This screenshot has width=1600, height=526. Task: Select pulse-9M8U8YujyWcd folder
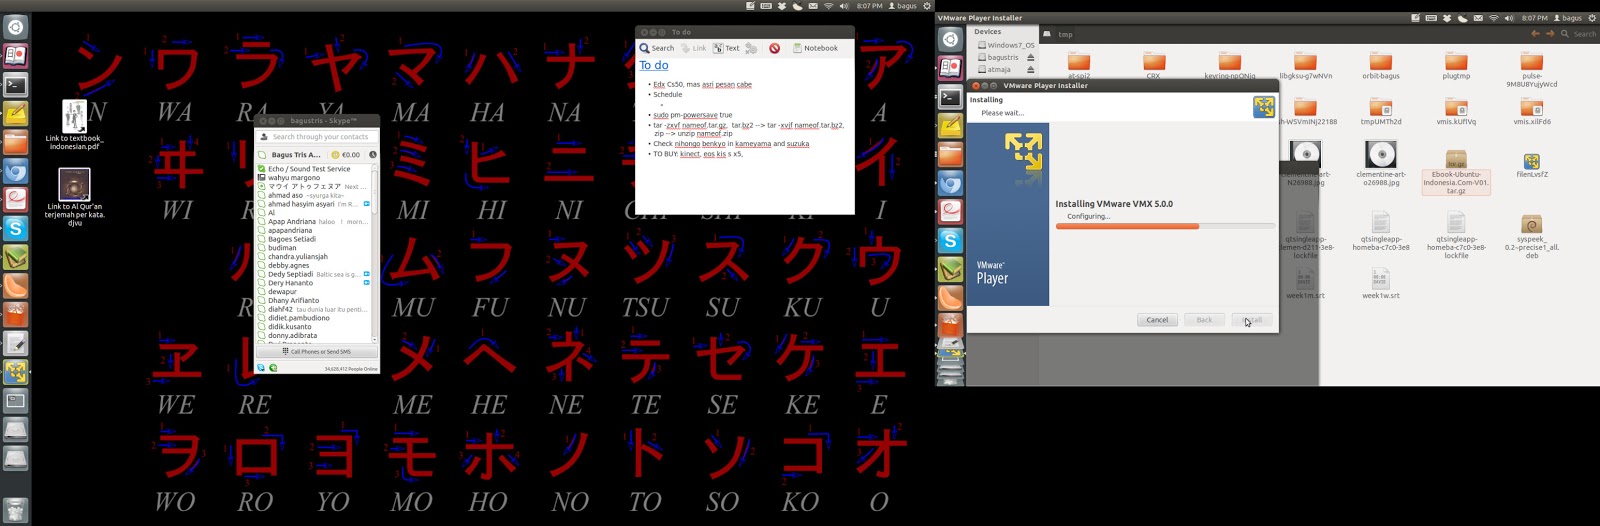(x=1531, y=70)
